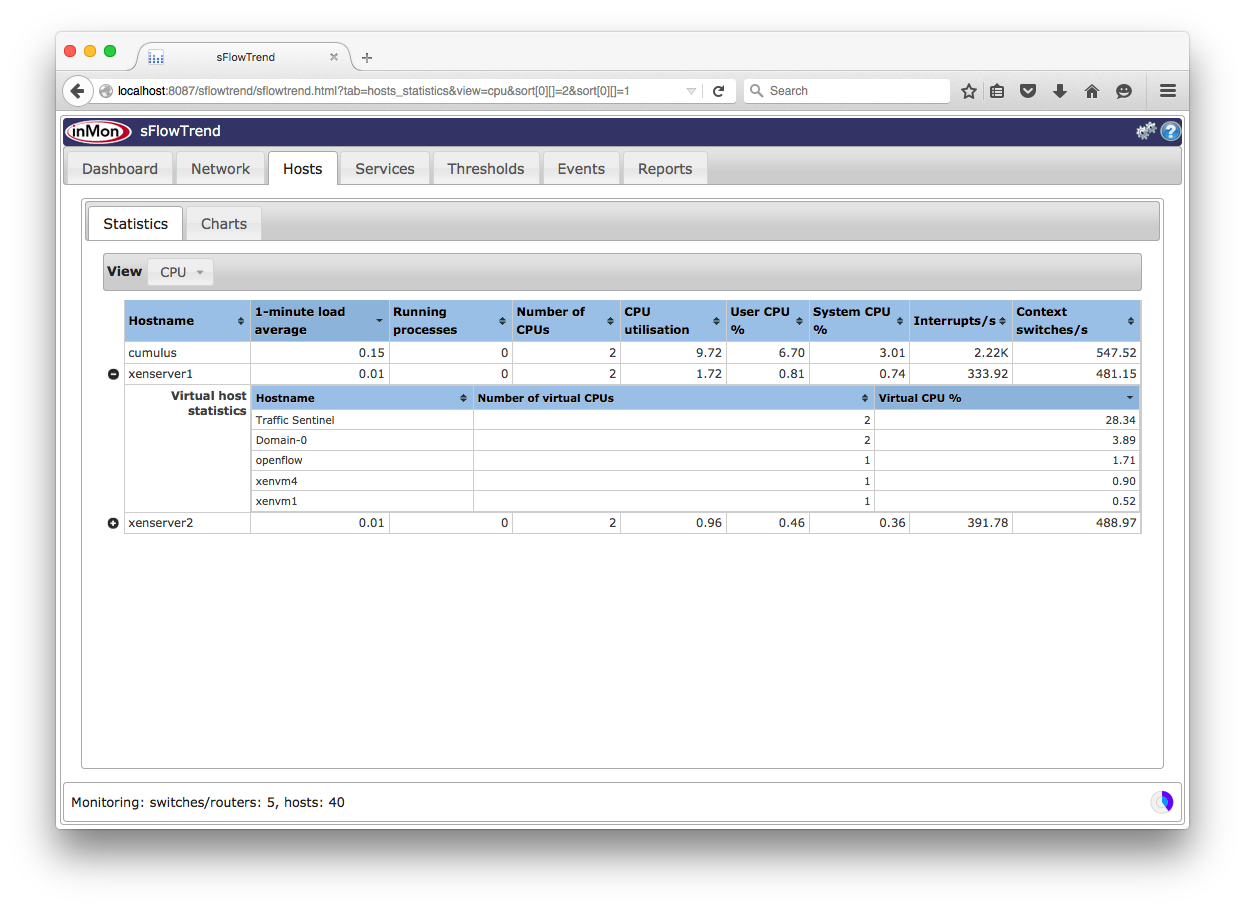
Task: Open the CPU view dropdown
Action: click(180, 272)
